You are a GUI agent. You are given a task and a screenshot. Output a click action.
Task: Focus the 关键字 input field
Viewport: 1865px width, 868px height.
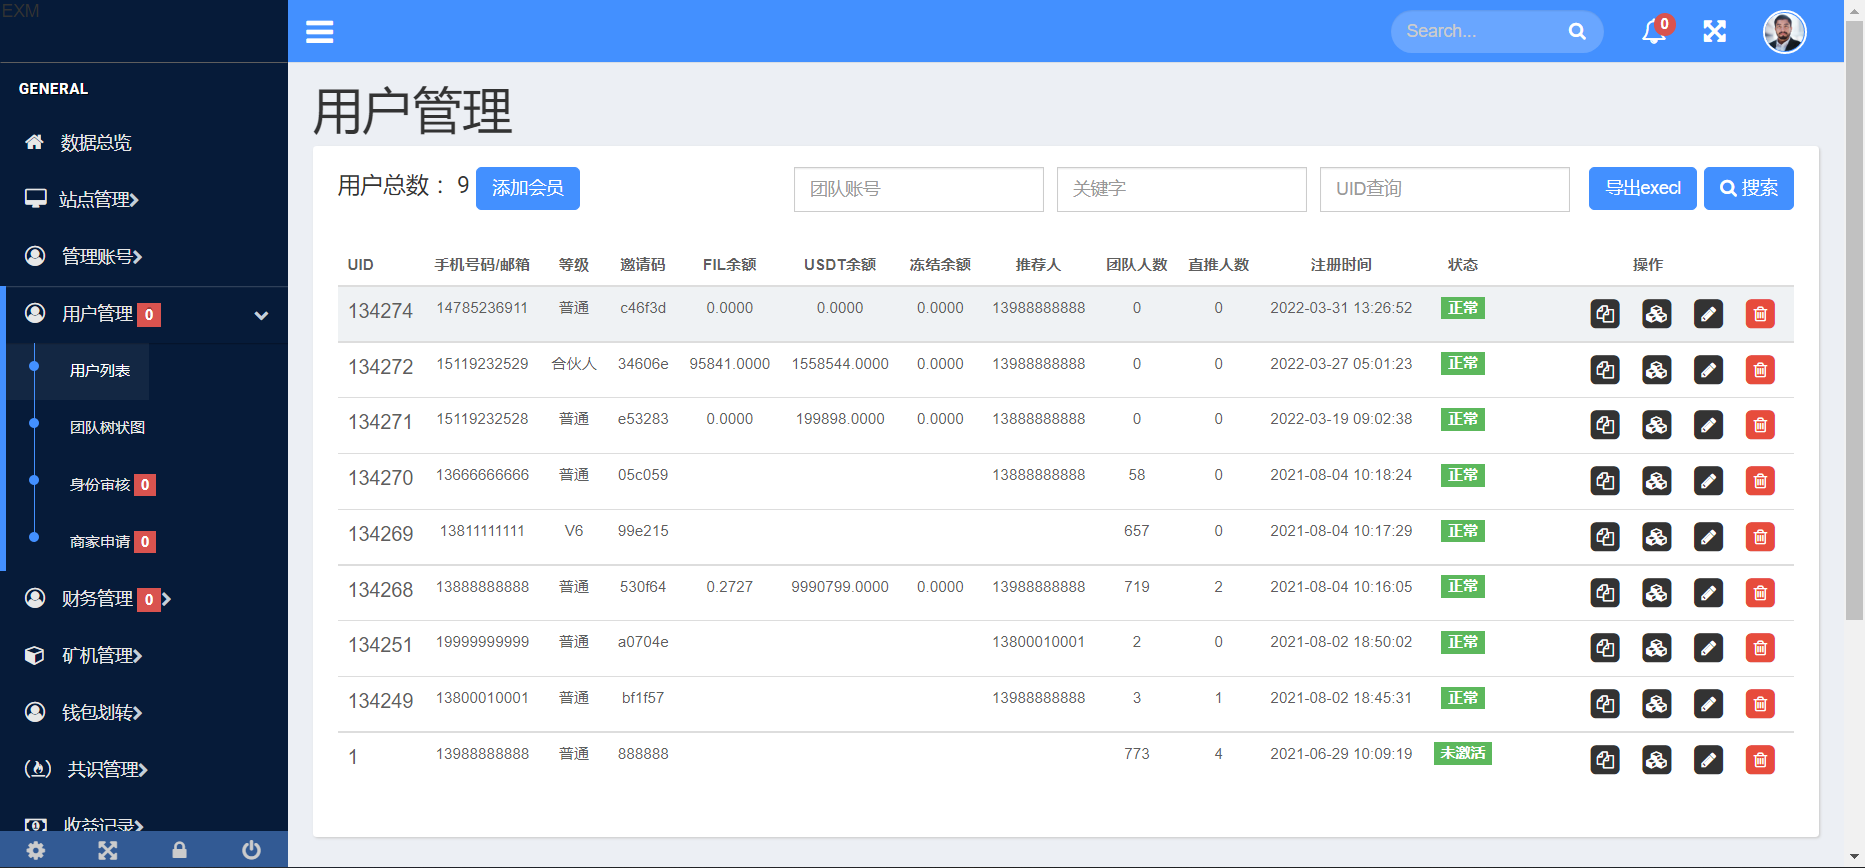click(x=1182, y=189)
